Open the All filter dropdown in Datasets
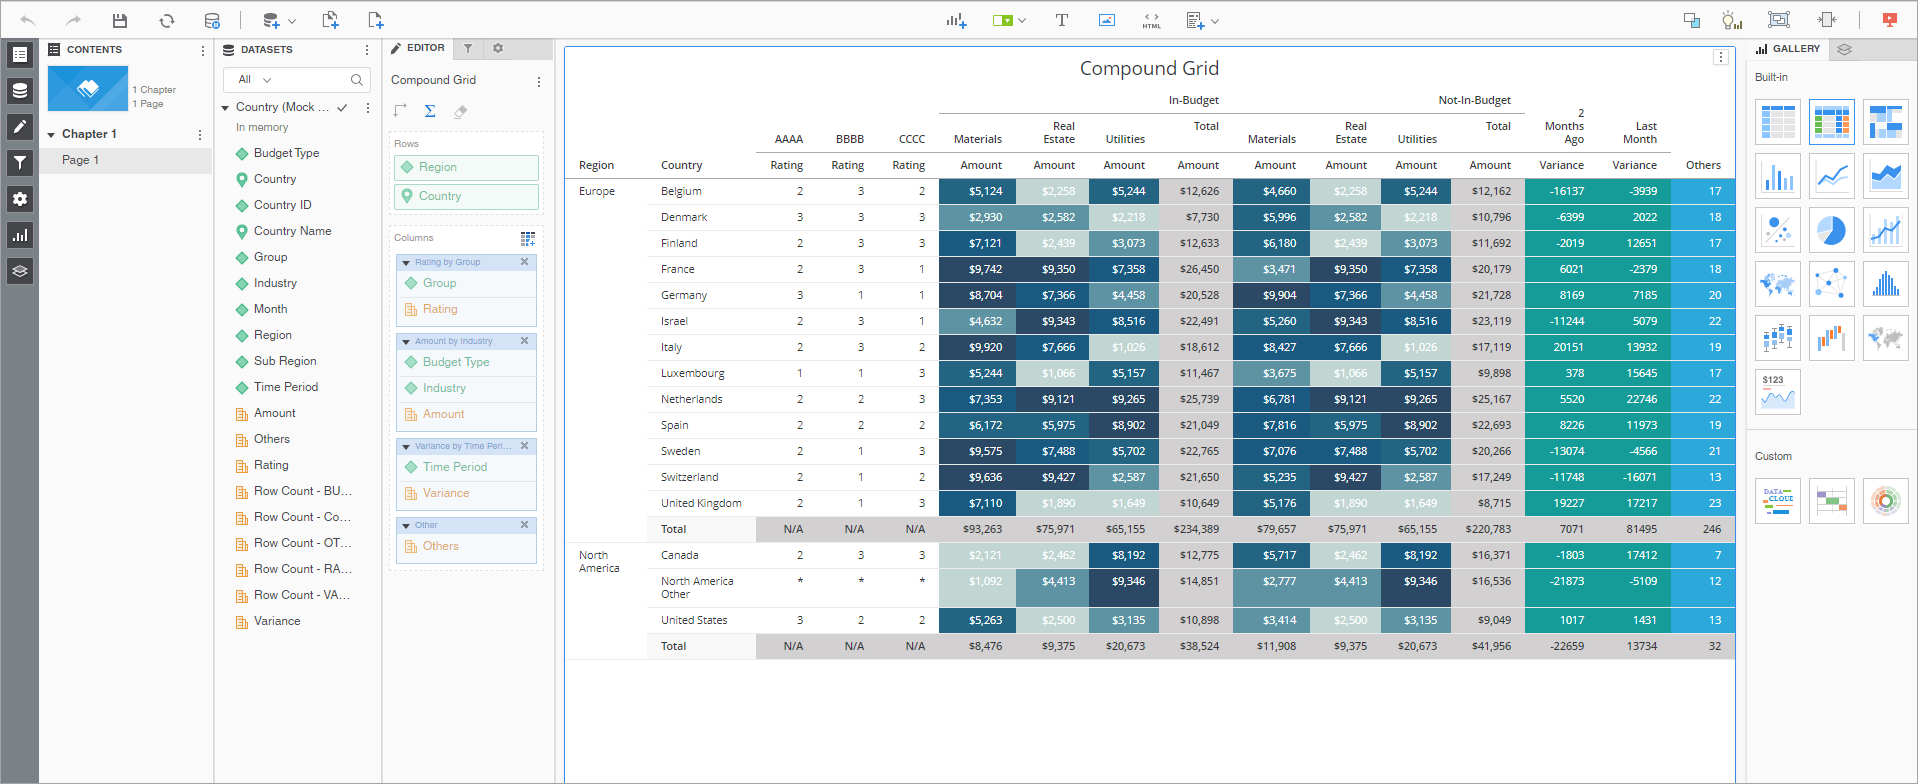The height and width of the screenshot is (784, 1918). 255,80
